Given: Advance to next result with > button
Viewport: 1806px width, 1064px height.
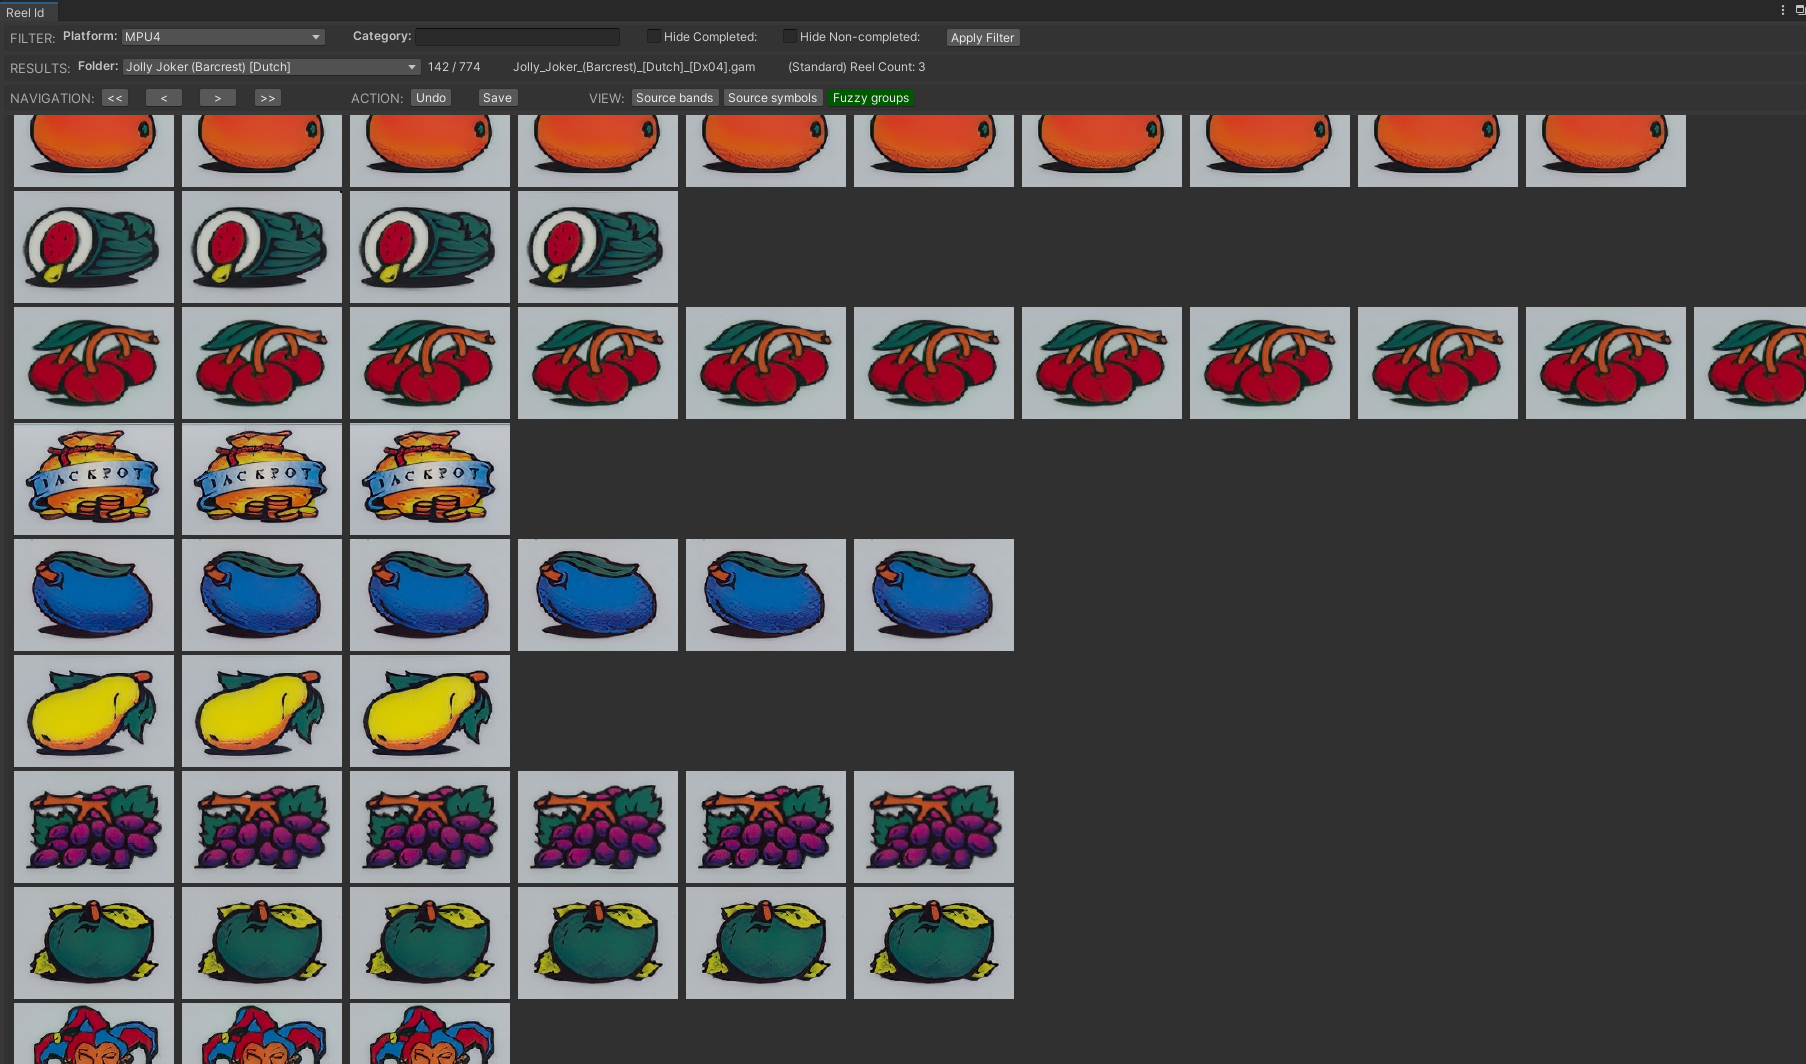Looking at the screenshot, I should click(217, 98).
